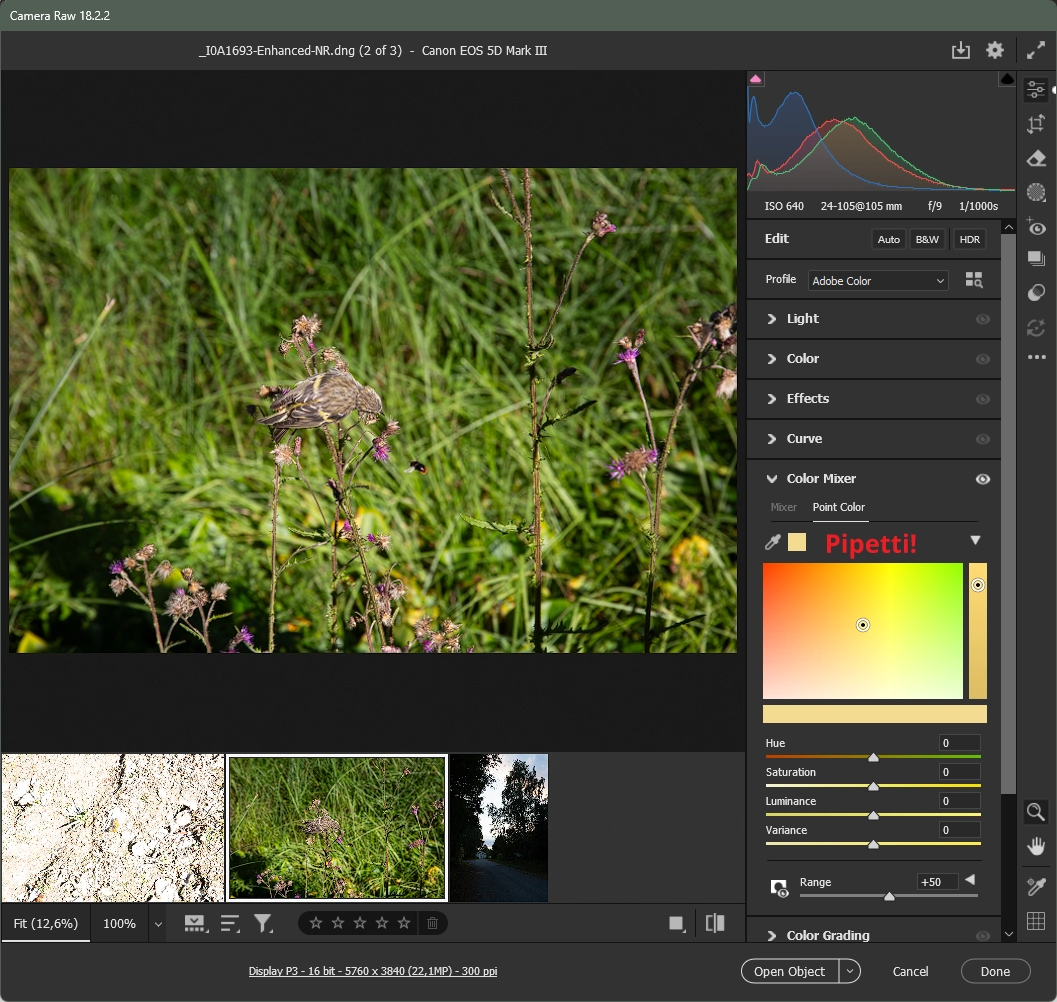Screen dimensions: 1057x1002
Task: Click the Auto edit button
Action: [888, 239]
